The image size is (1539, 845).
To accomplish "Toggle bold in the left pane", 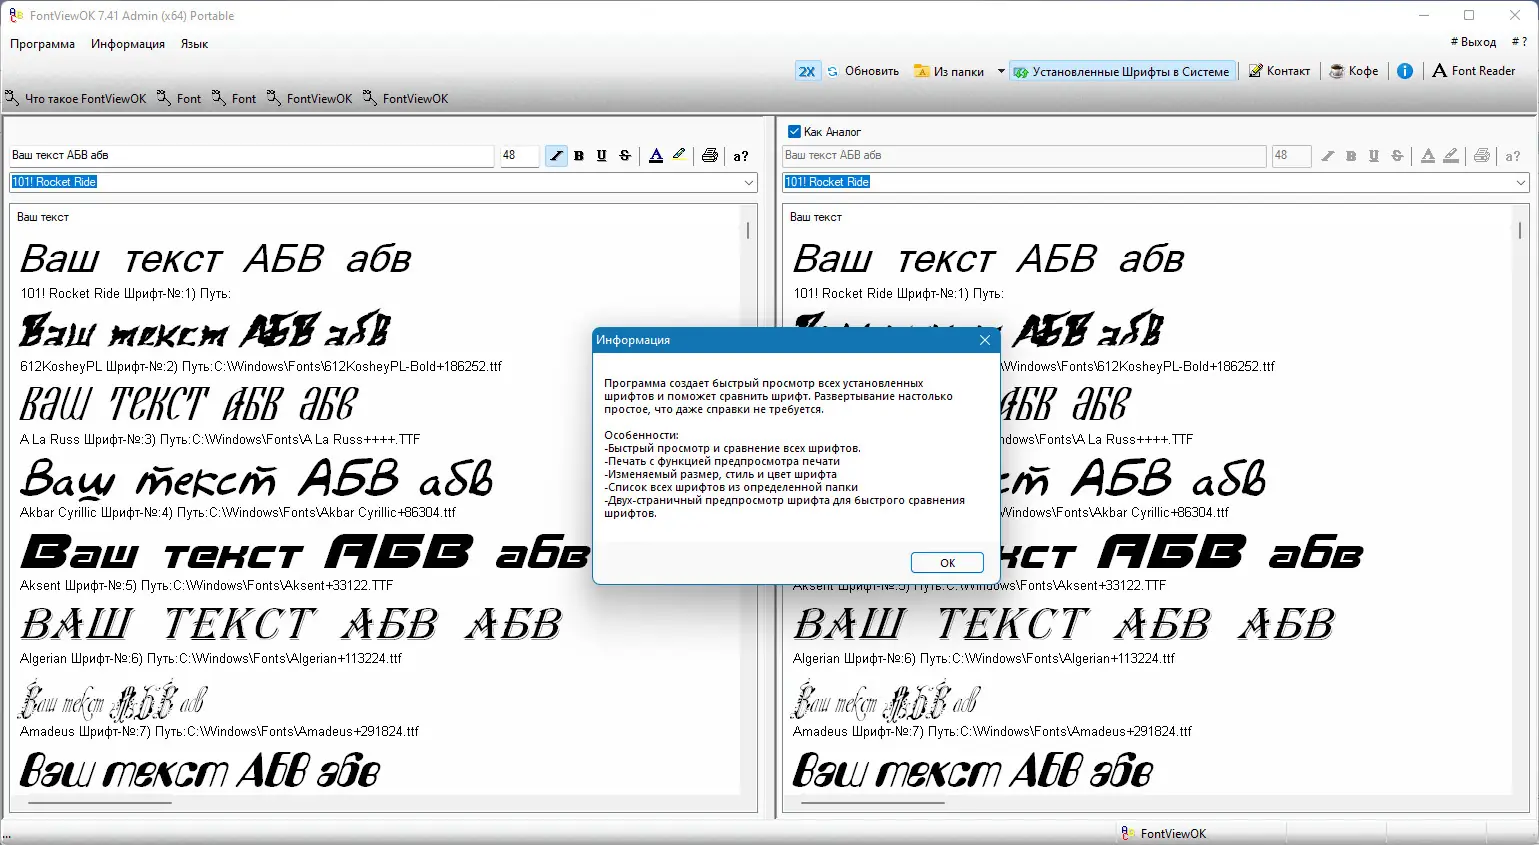I will coord(579,156).
